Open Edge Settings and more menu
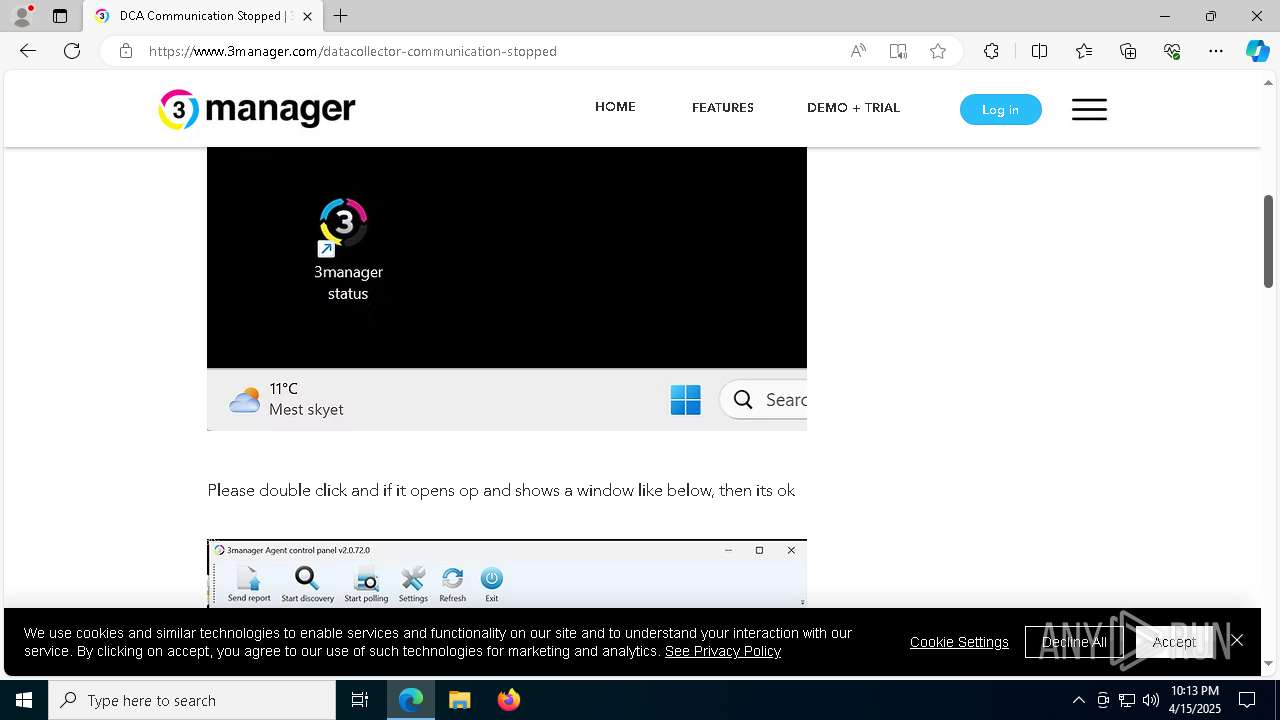The width and height of the screenshot is (1280, 720). point(1216,51)
